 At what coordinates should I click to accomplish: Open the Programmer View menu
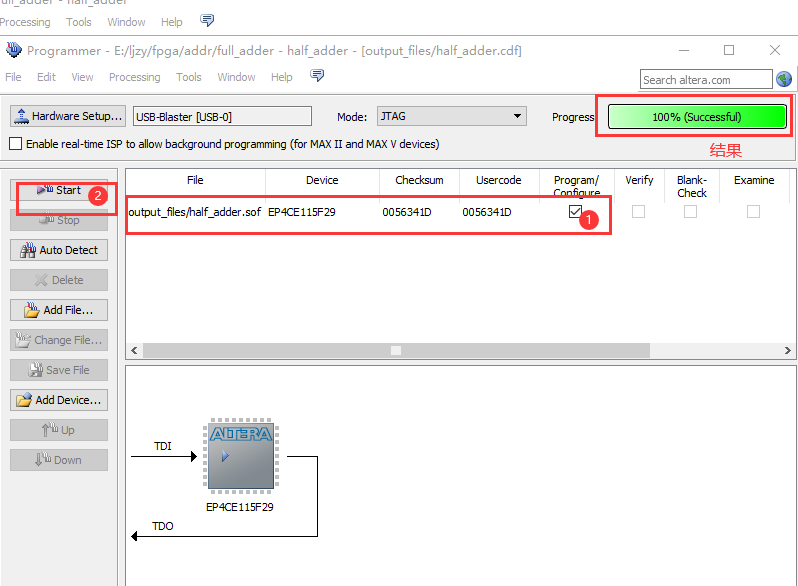coord(82,77)
